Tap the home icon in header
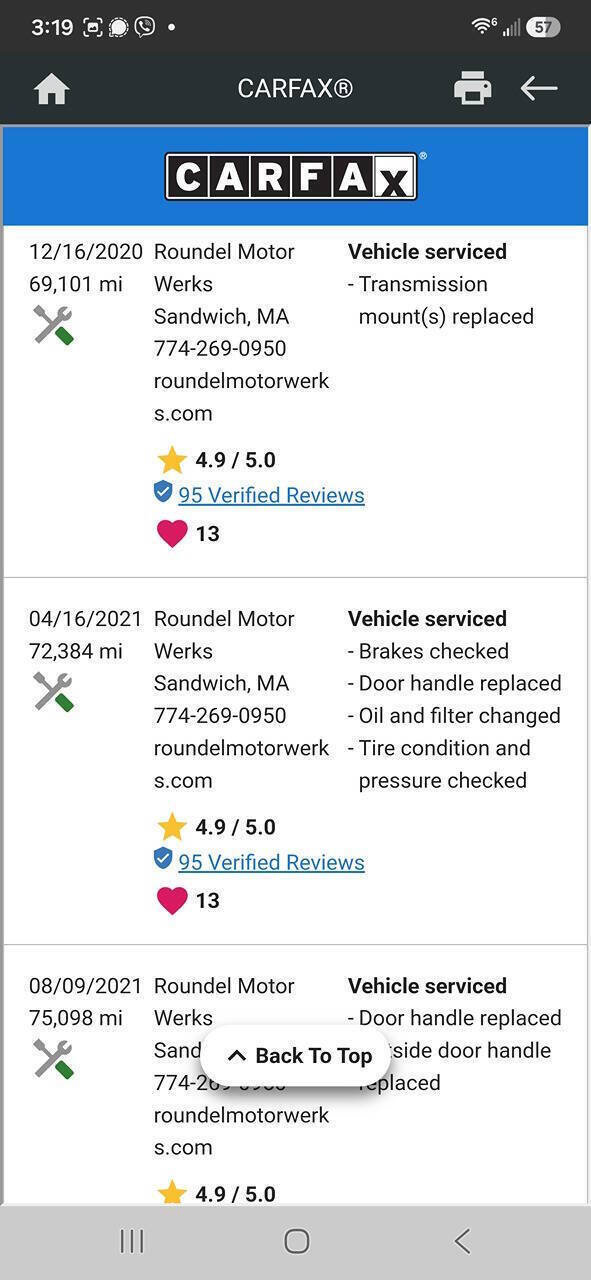The width and height of the screenshot is (591, 1280). point(51,89)
